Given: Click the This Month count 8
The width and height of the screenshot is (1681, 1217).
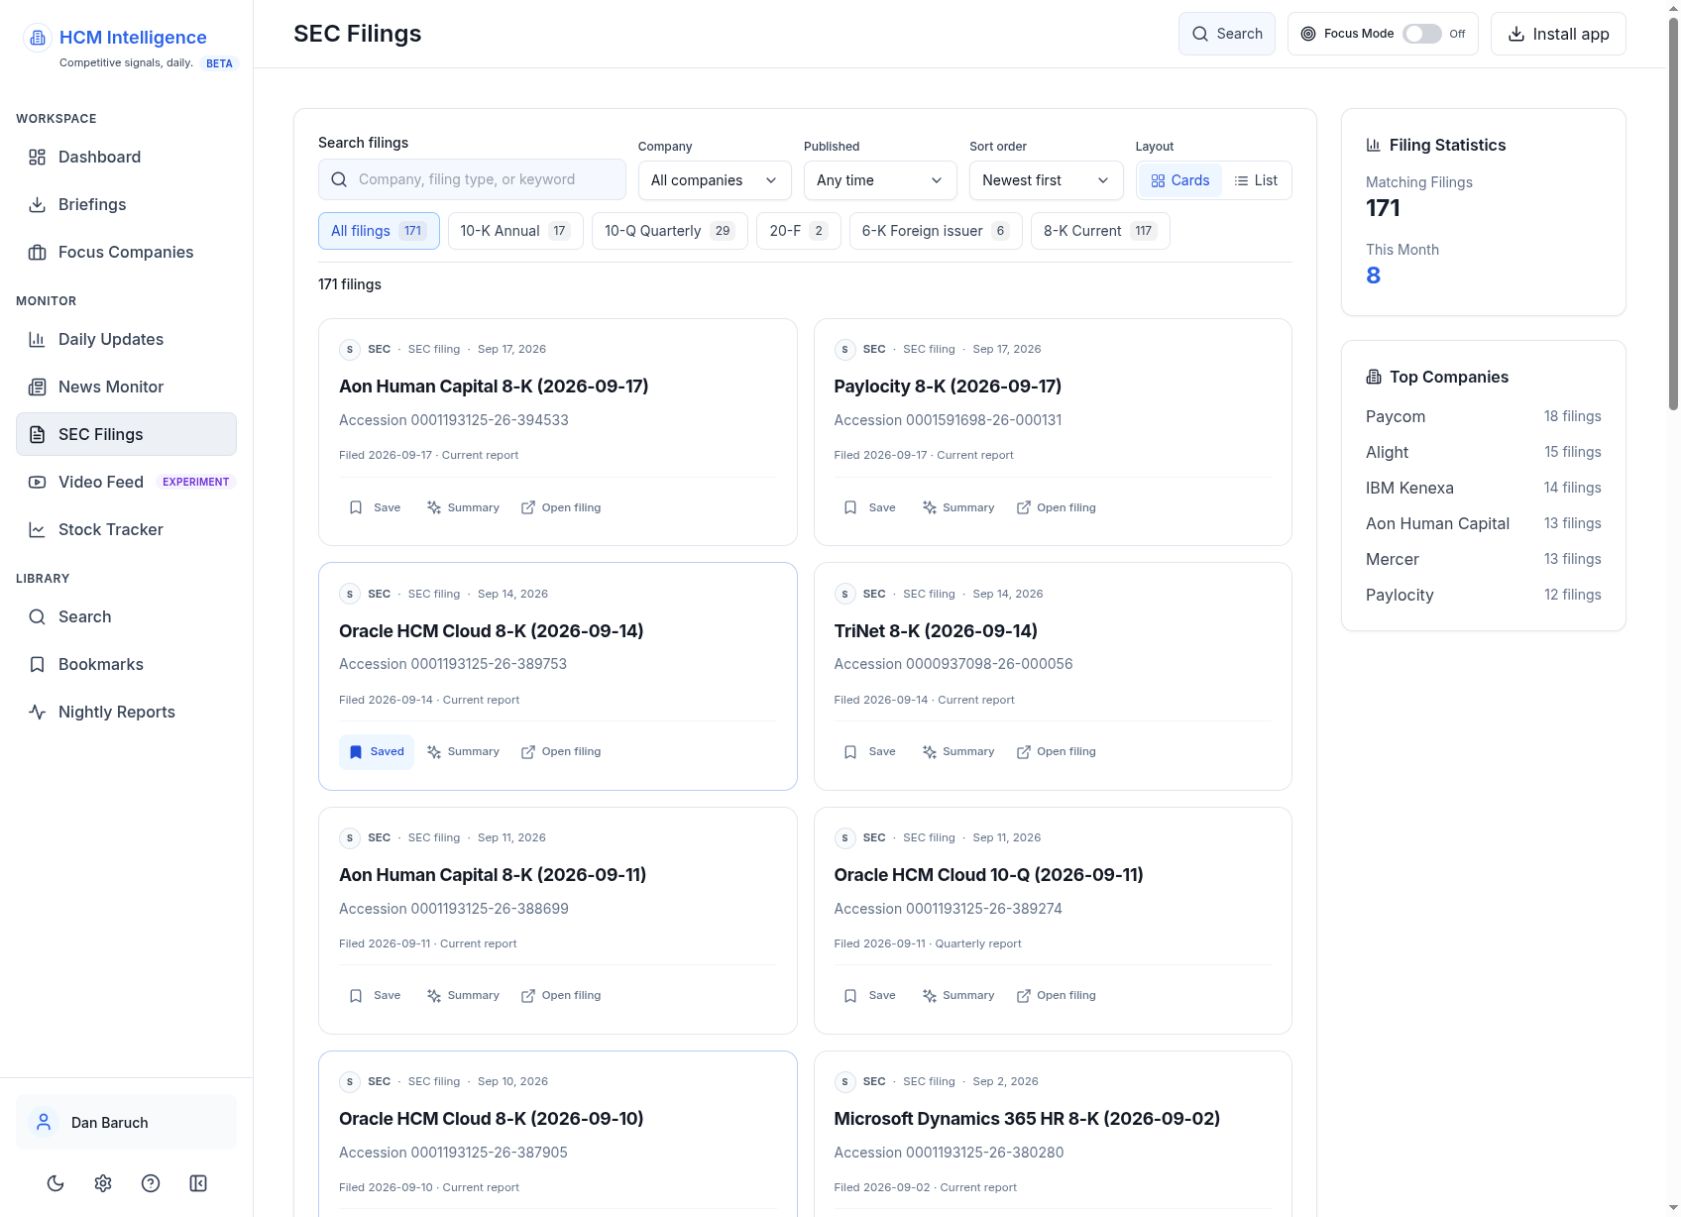Looking at the screenshot, I should point(1373,276).
